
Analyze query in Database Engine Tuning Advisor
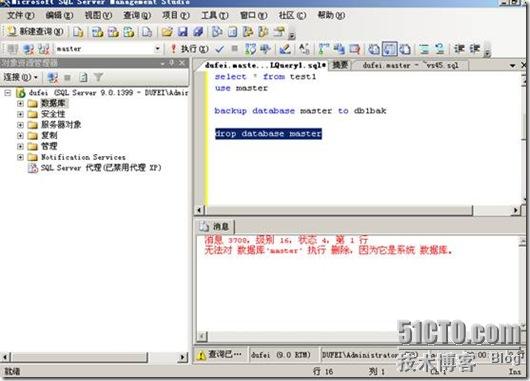(x=265, y=49)
